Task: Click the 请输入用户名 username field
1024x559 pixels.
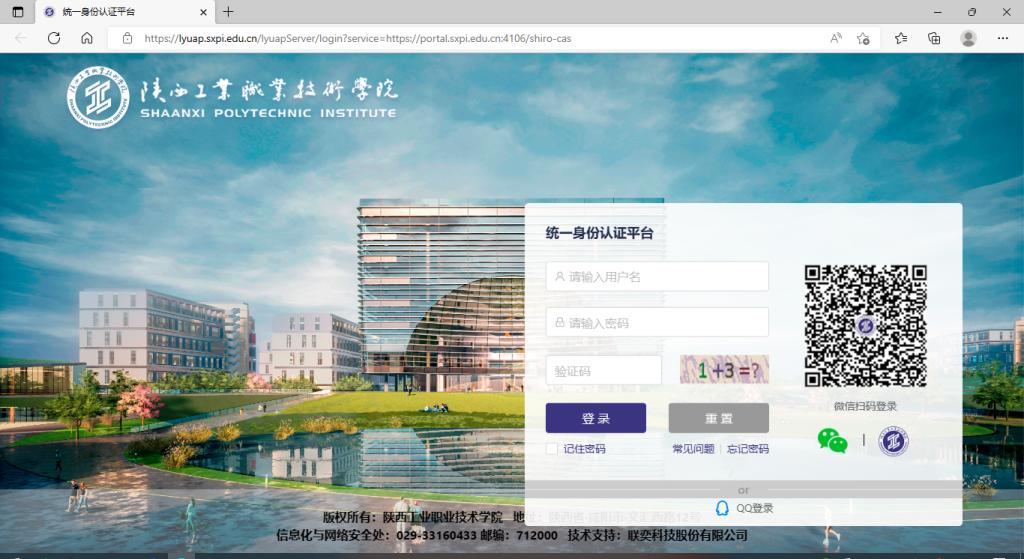Action: pyautogui.click(x=657, y=276)
